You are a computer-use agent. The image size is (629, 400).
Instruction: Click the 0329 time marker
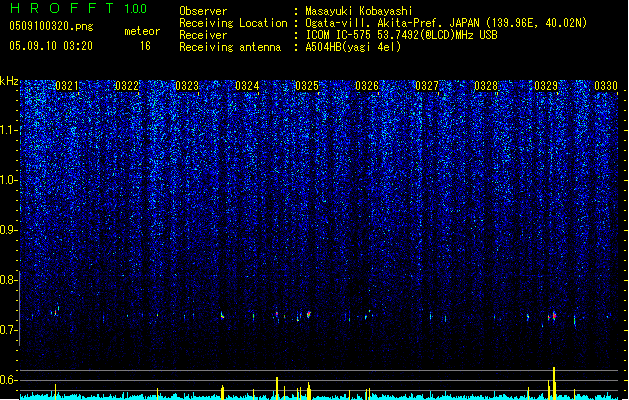546,86
